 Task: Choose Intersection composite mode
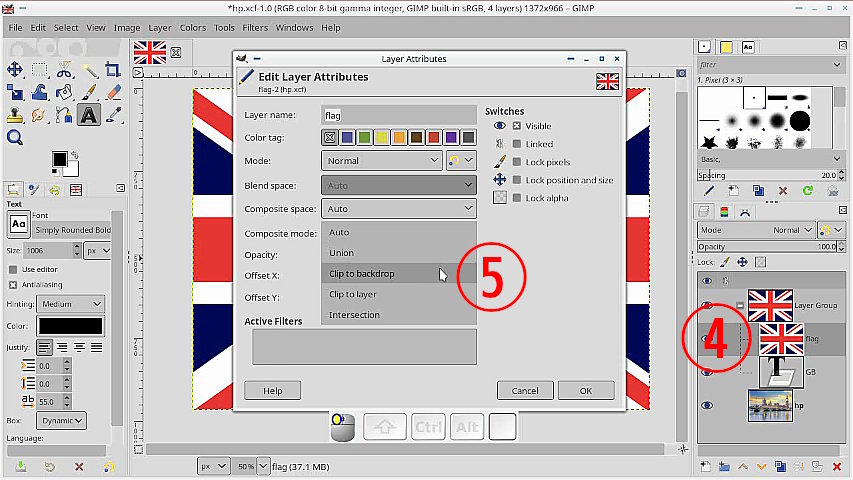click(x=399, y=315)
